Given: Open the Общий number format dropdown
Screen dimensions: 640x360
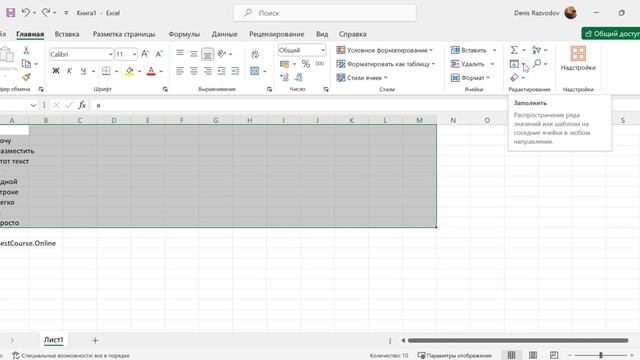Looking at the screenshot, I should point(323,50).
